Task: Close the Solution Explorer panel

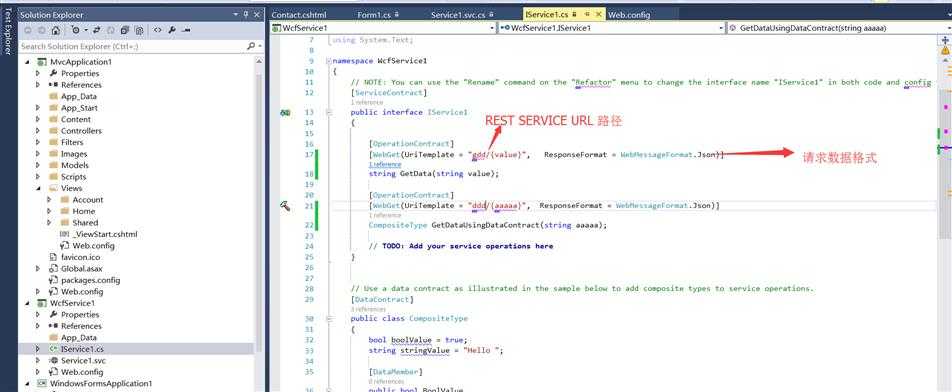Action: click(x=257, y=14)
